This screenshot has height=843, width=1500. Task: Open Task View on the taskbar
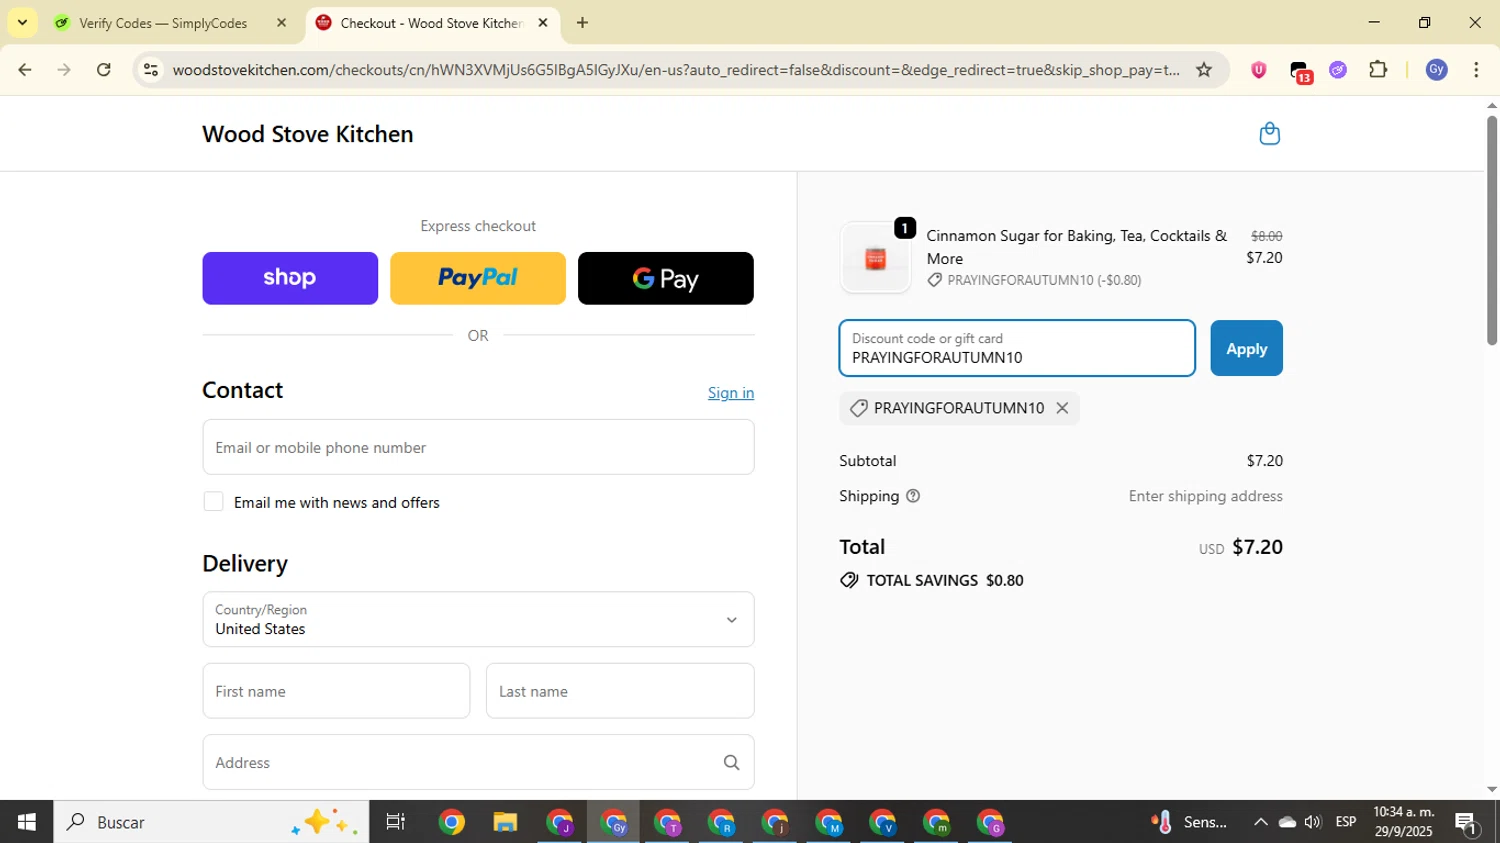[x=396, y=822]
